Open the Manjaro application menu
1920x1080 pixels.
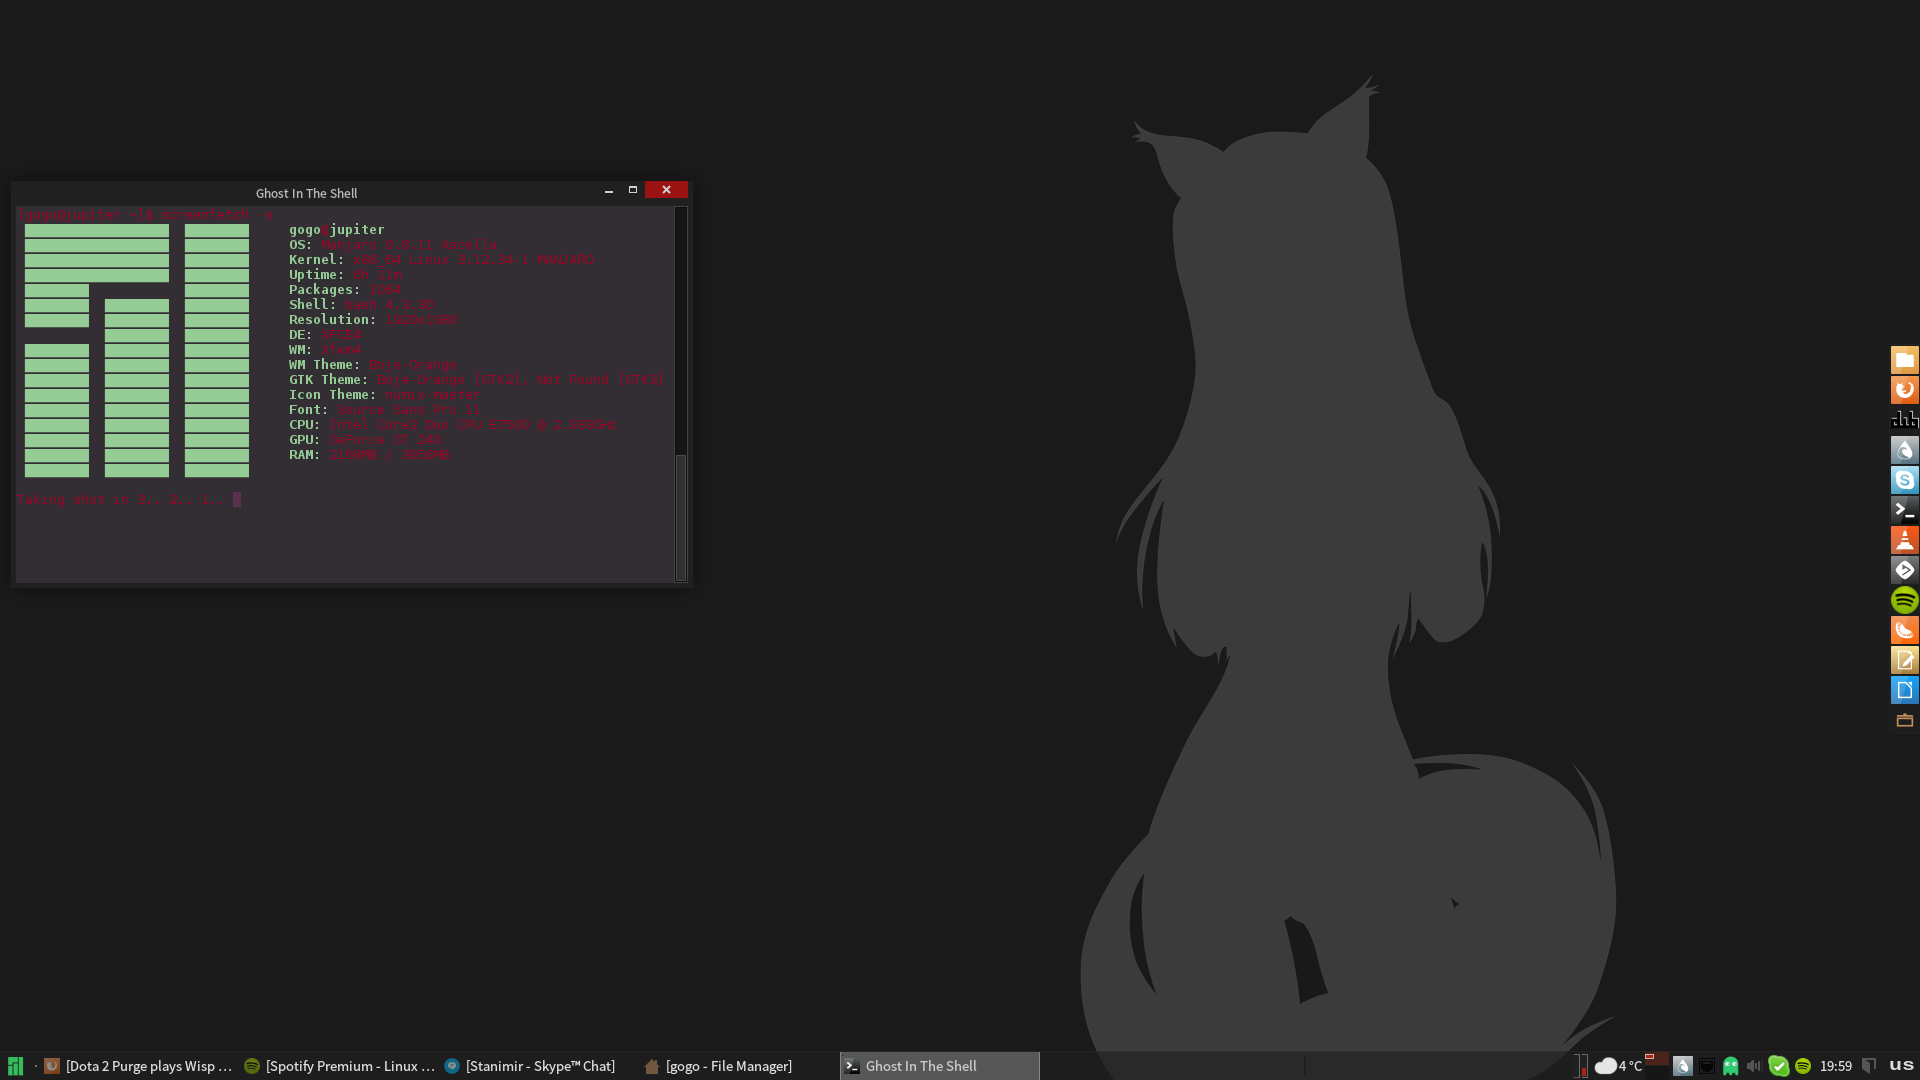[15, 1066]
